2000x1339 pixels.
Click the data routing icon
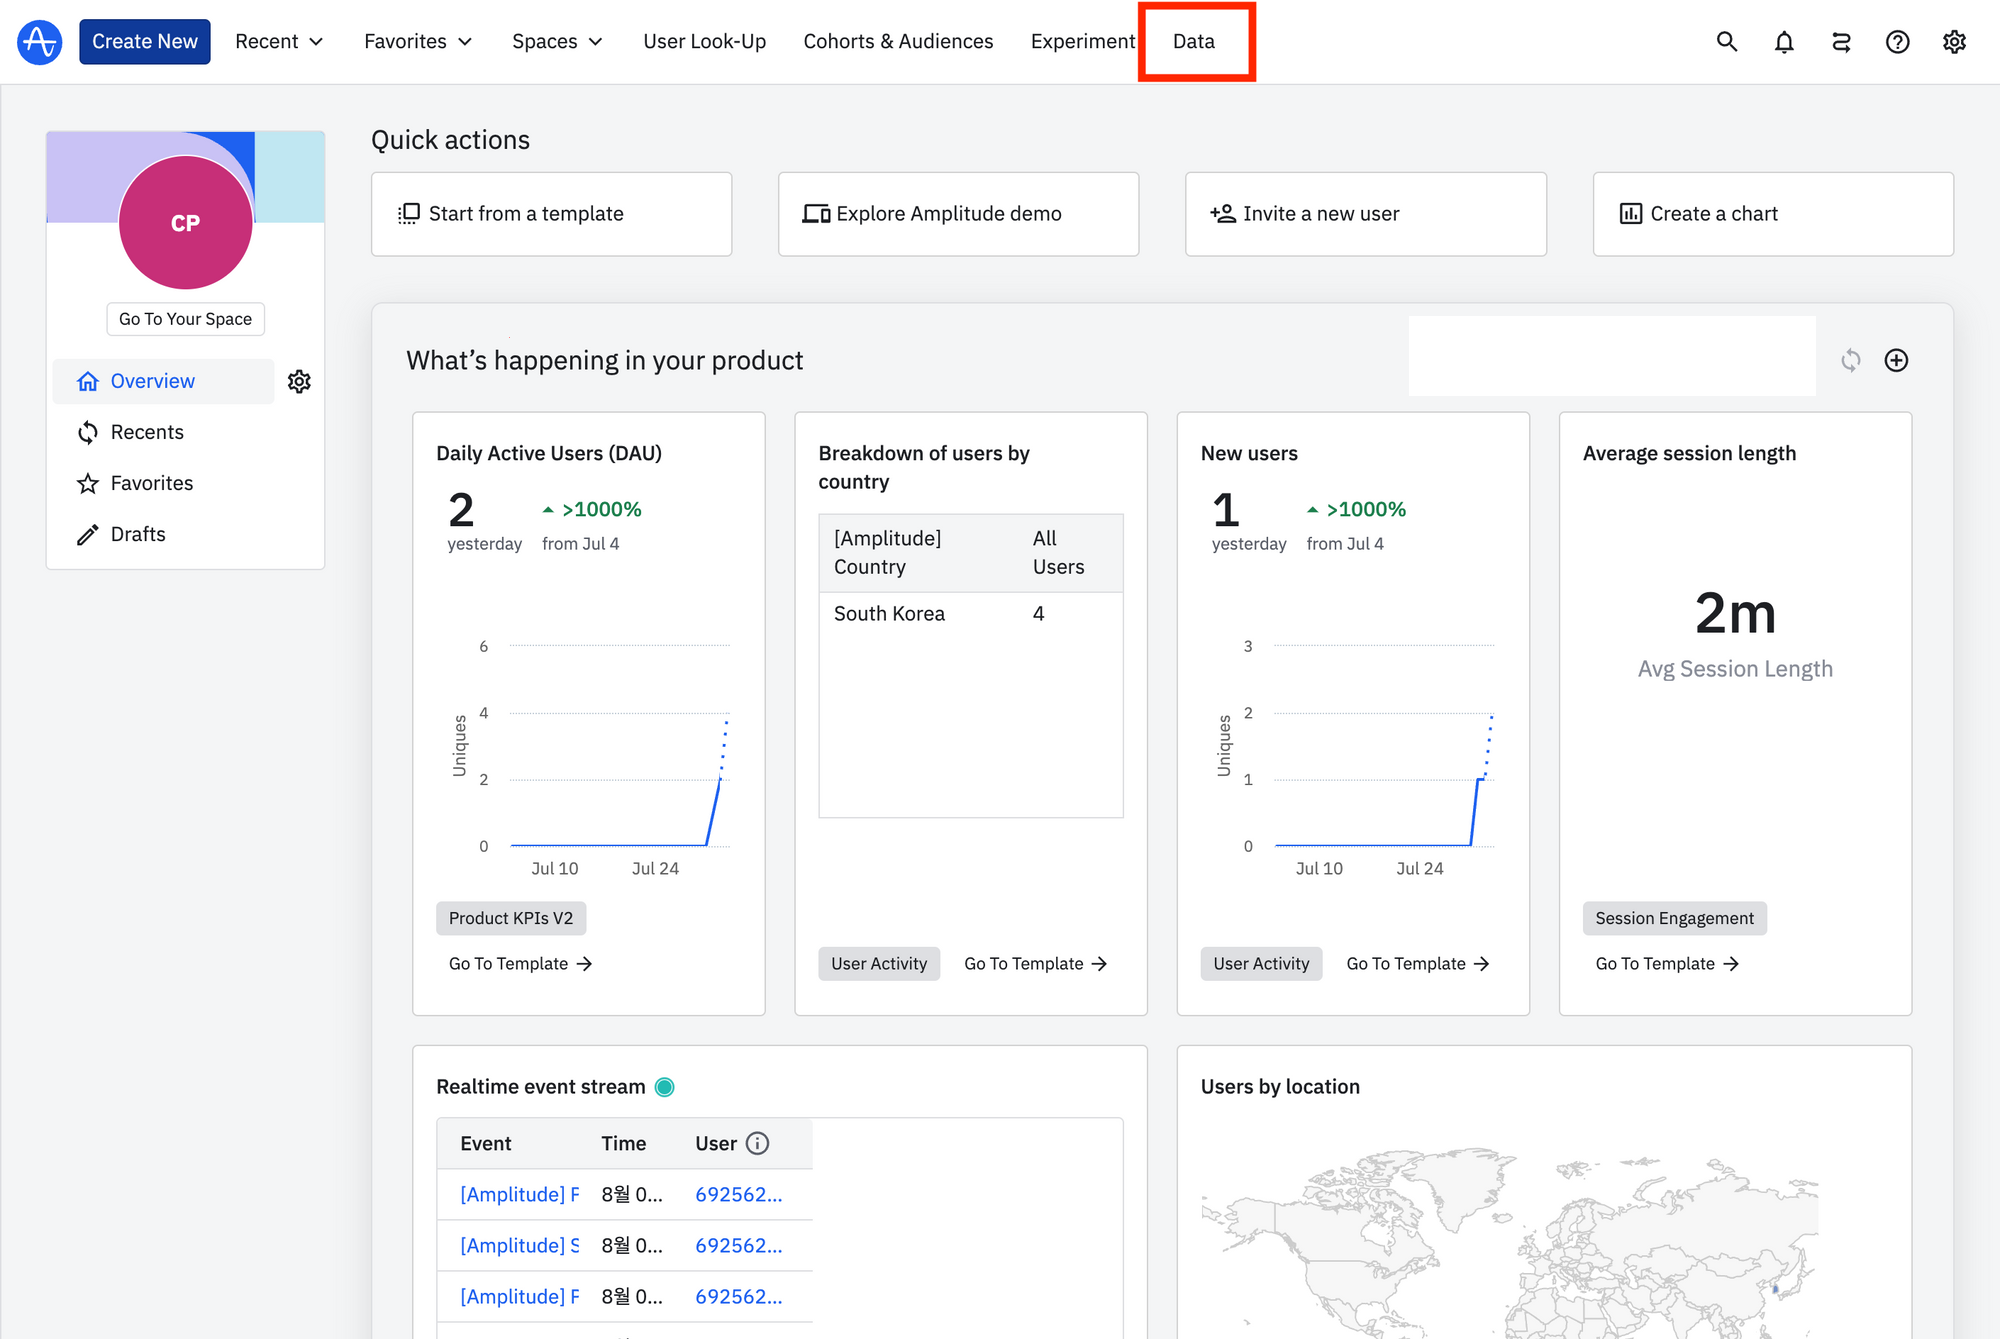[1841, 42]
